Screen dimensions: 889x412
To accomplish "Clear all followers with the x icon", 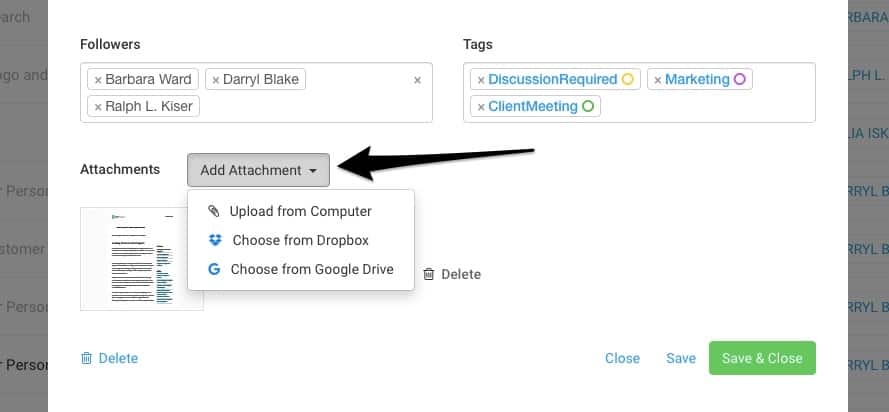I will coord(417,80).
